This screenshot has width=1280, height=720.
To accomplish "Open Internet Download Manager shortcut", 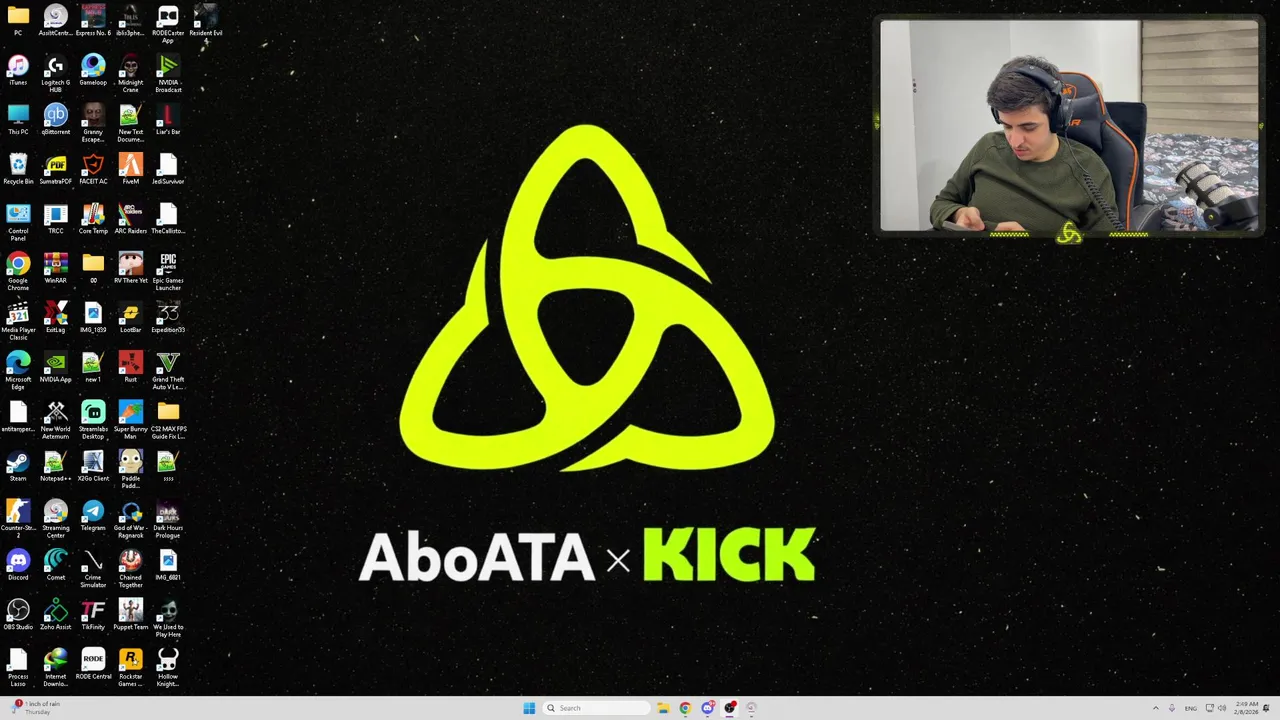I will point(56,668).
